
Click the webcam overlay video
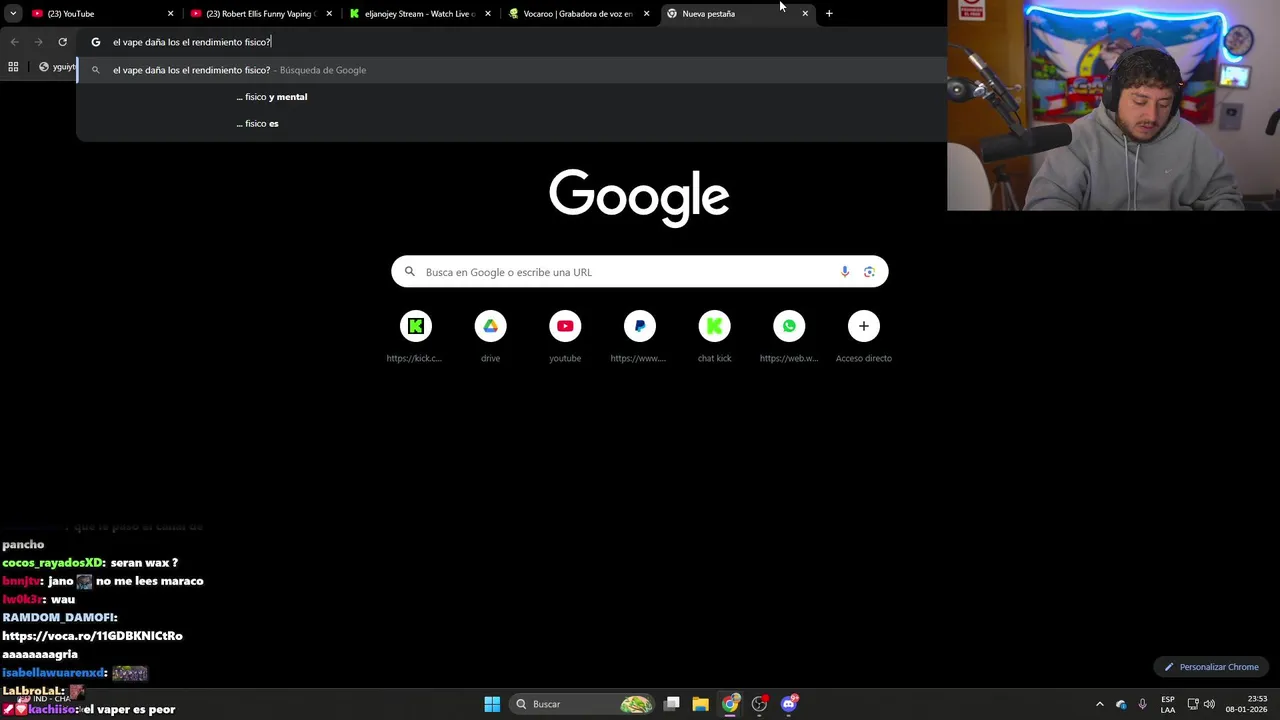[1113, 105]
